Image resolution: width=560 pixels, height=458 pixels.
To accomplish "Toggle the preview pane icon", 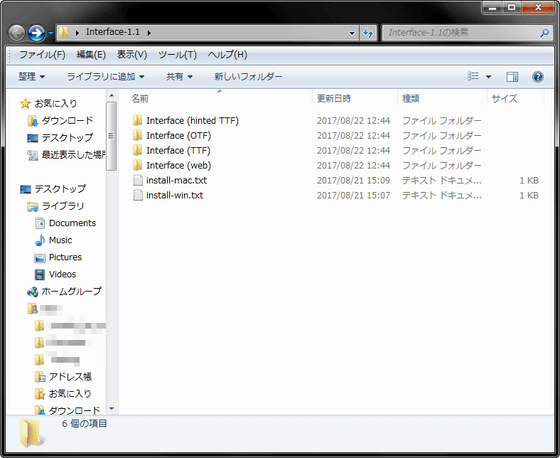I will click(x=512, y=76).
